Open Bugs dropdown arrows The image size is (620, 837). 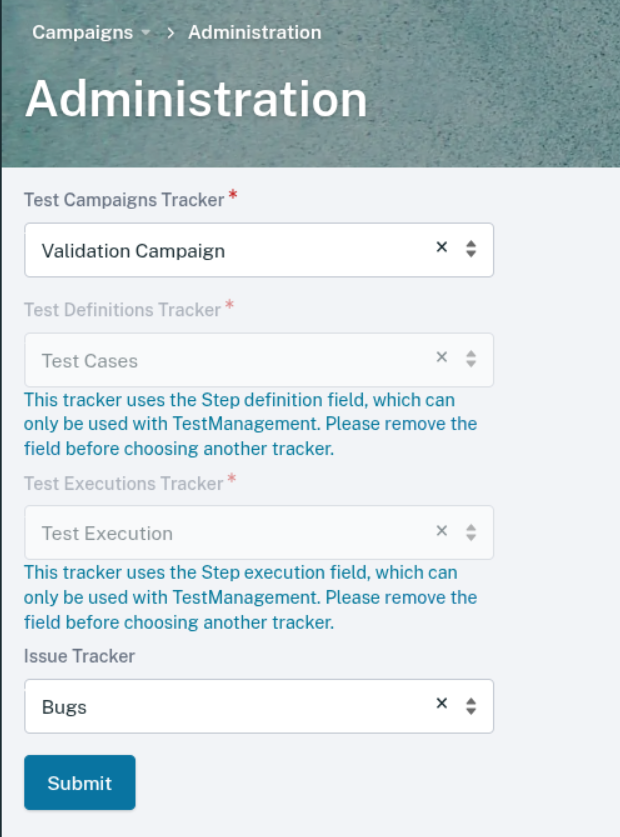(471, 706)
